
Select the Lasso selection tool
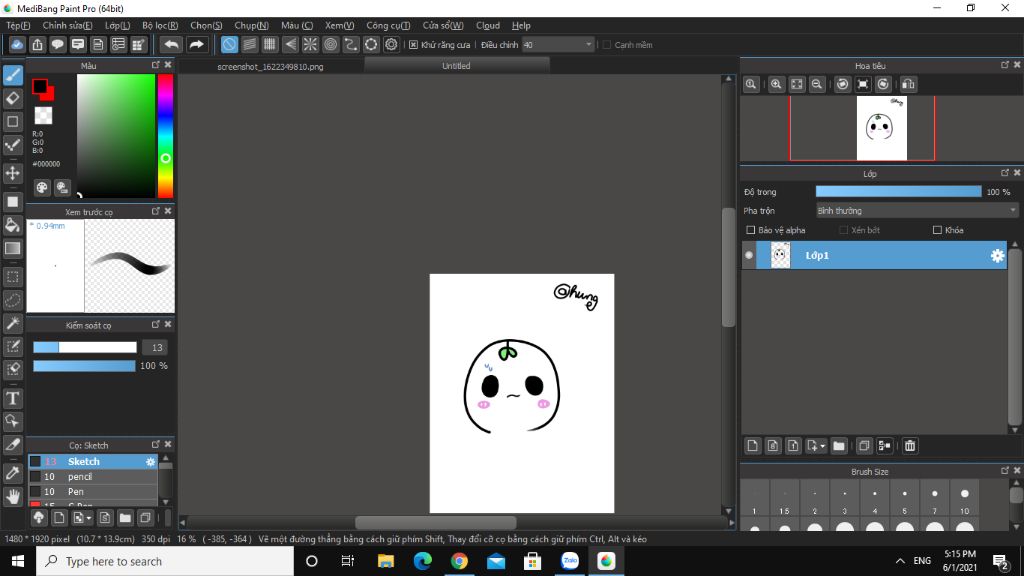13,300
